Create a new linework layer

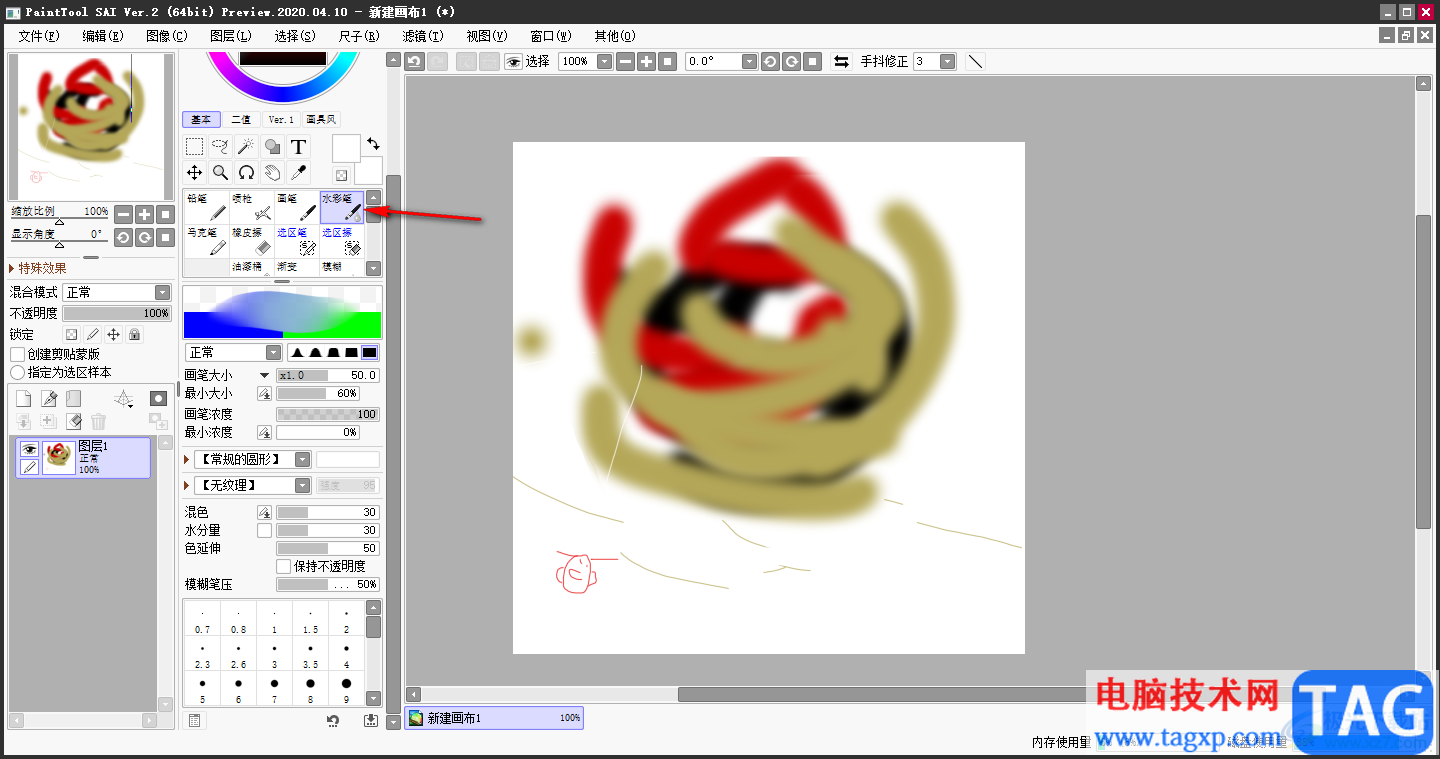[x=49, y=398]
